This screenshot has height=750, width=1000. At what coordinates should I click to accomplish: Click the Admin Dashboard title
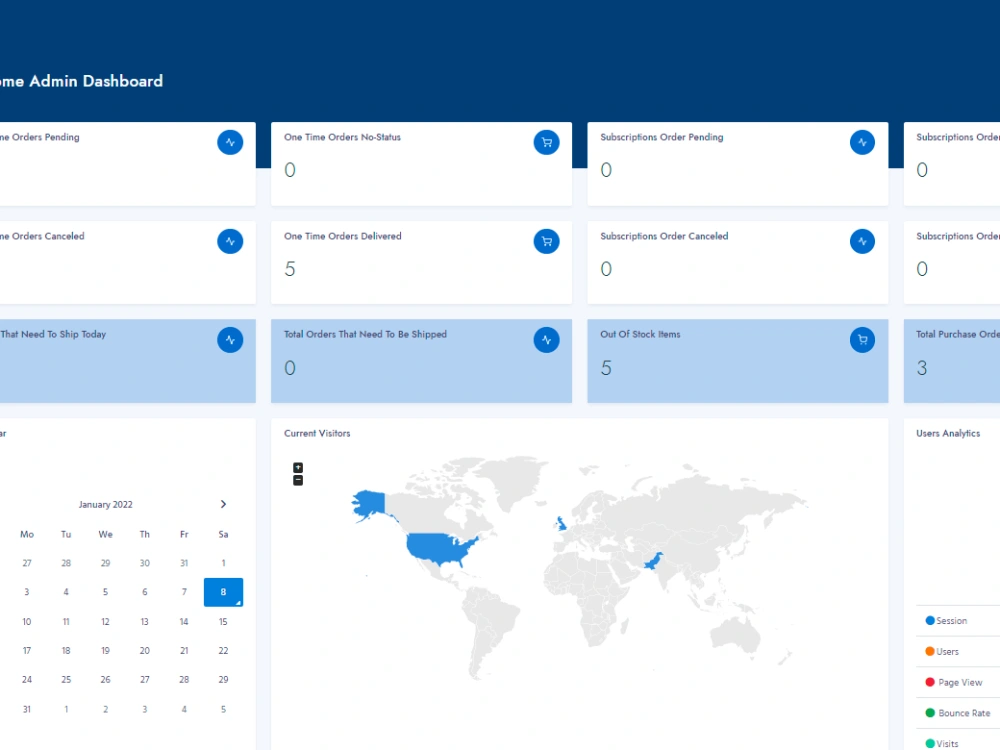point(82,81)
